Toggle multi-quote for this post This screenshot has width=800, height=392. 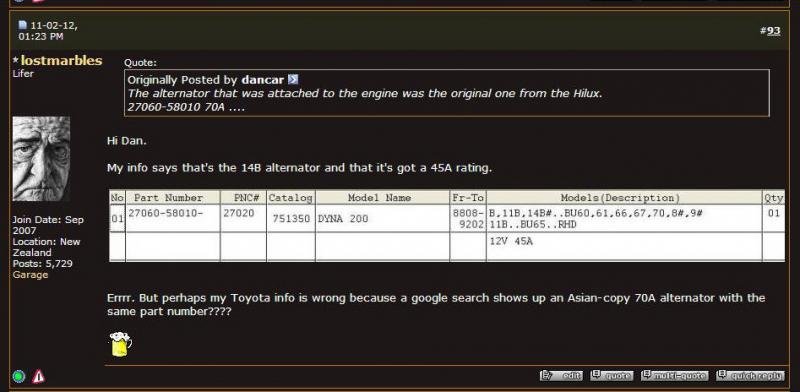coord(674,376)
